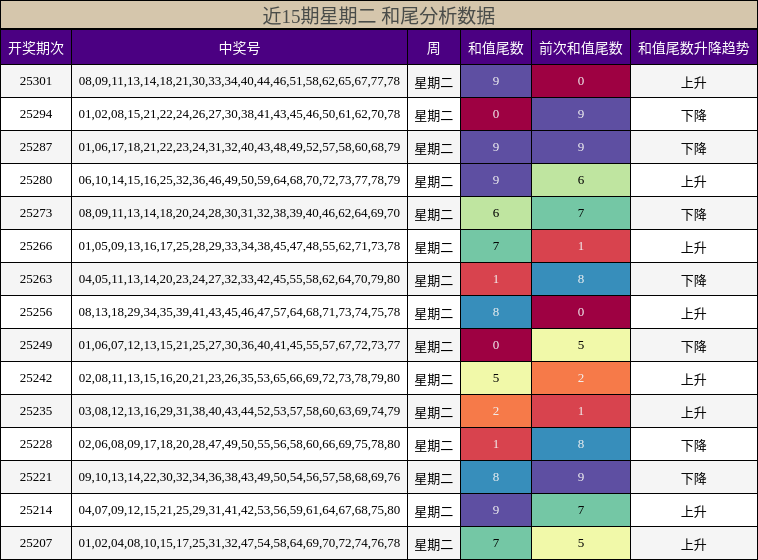Click 前次和值尾数 cell 5 in row 25249
758x560 pixels.
pyautogui.click(x=581, y=345)
